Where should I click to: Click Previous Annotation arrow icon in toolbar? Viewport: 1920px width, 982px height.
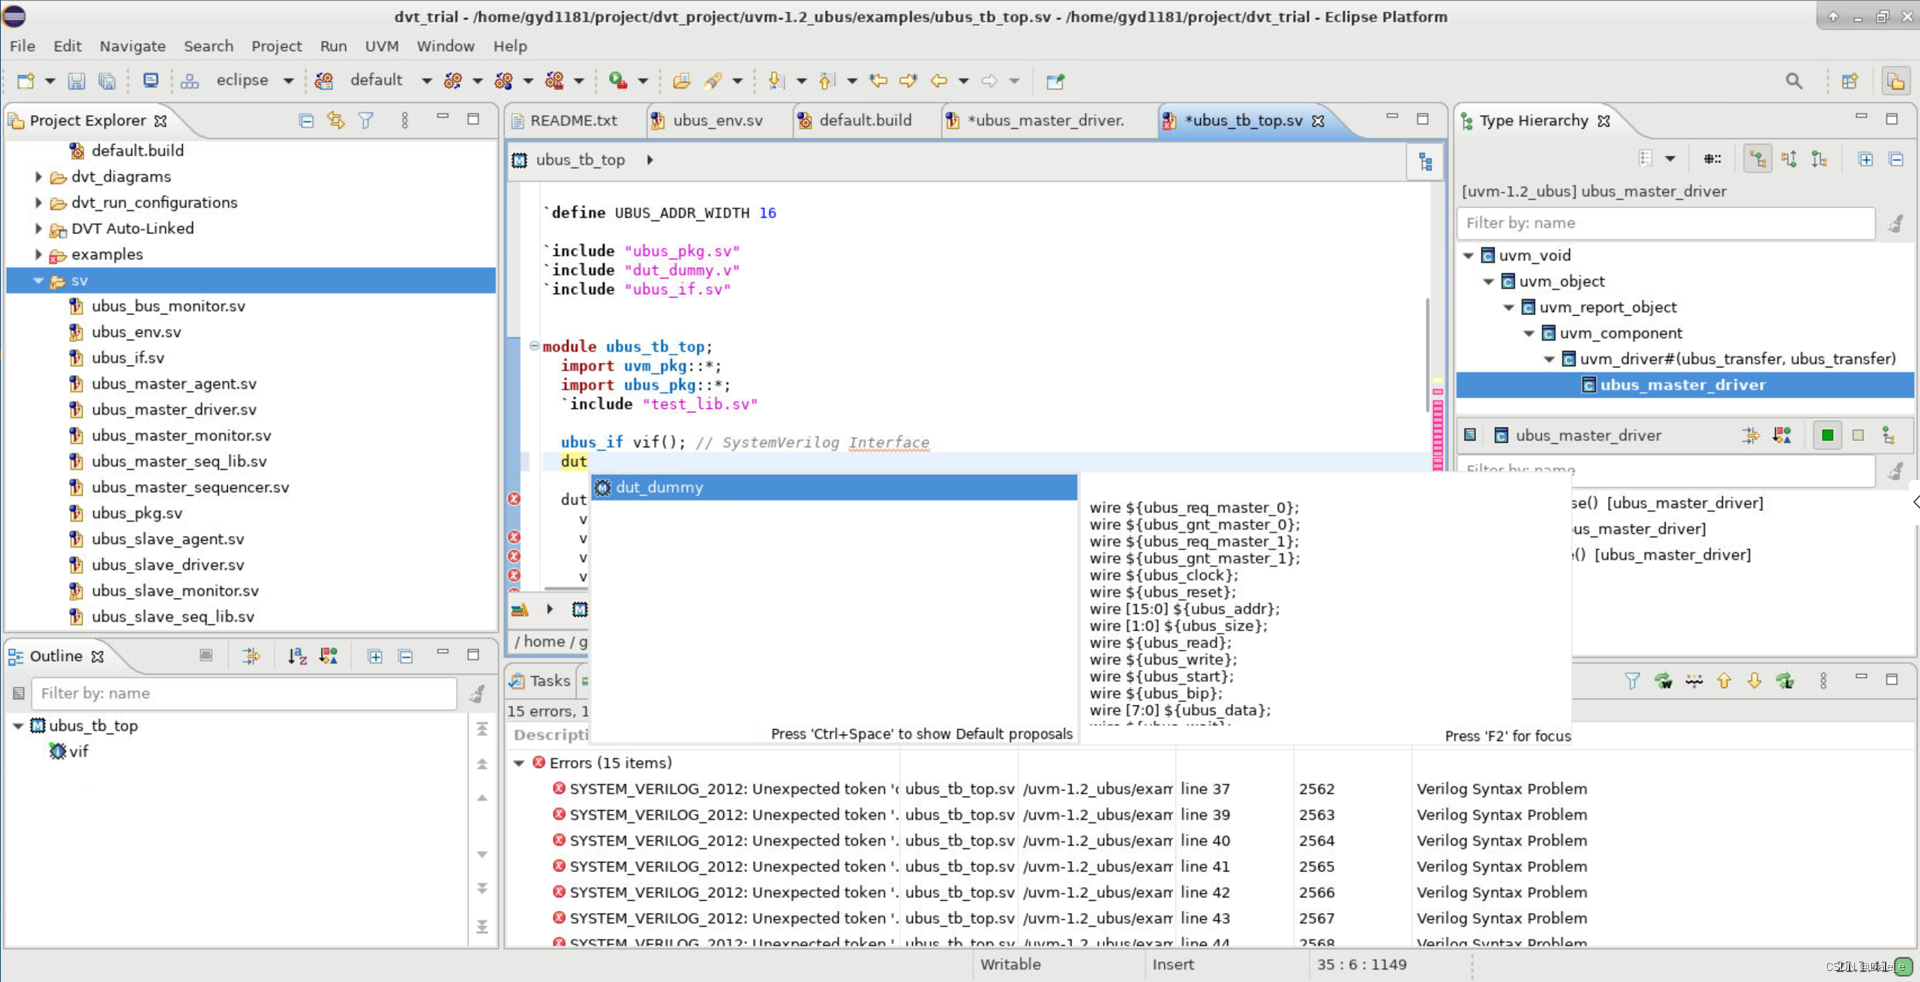pyautogui.click(x=826, y=81)
